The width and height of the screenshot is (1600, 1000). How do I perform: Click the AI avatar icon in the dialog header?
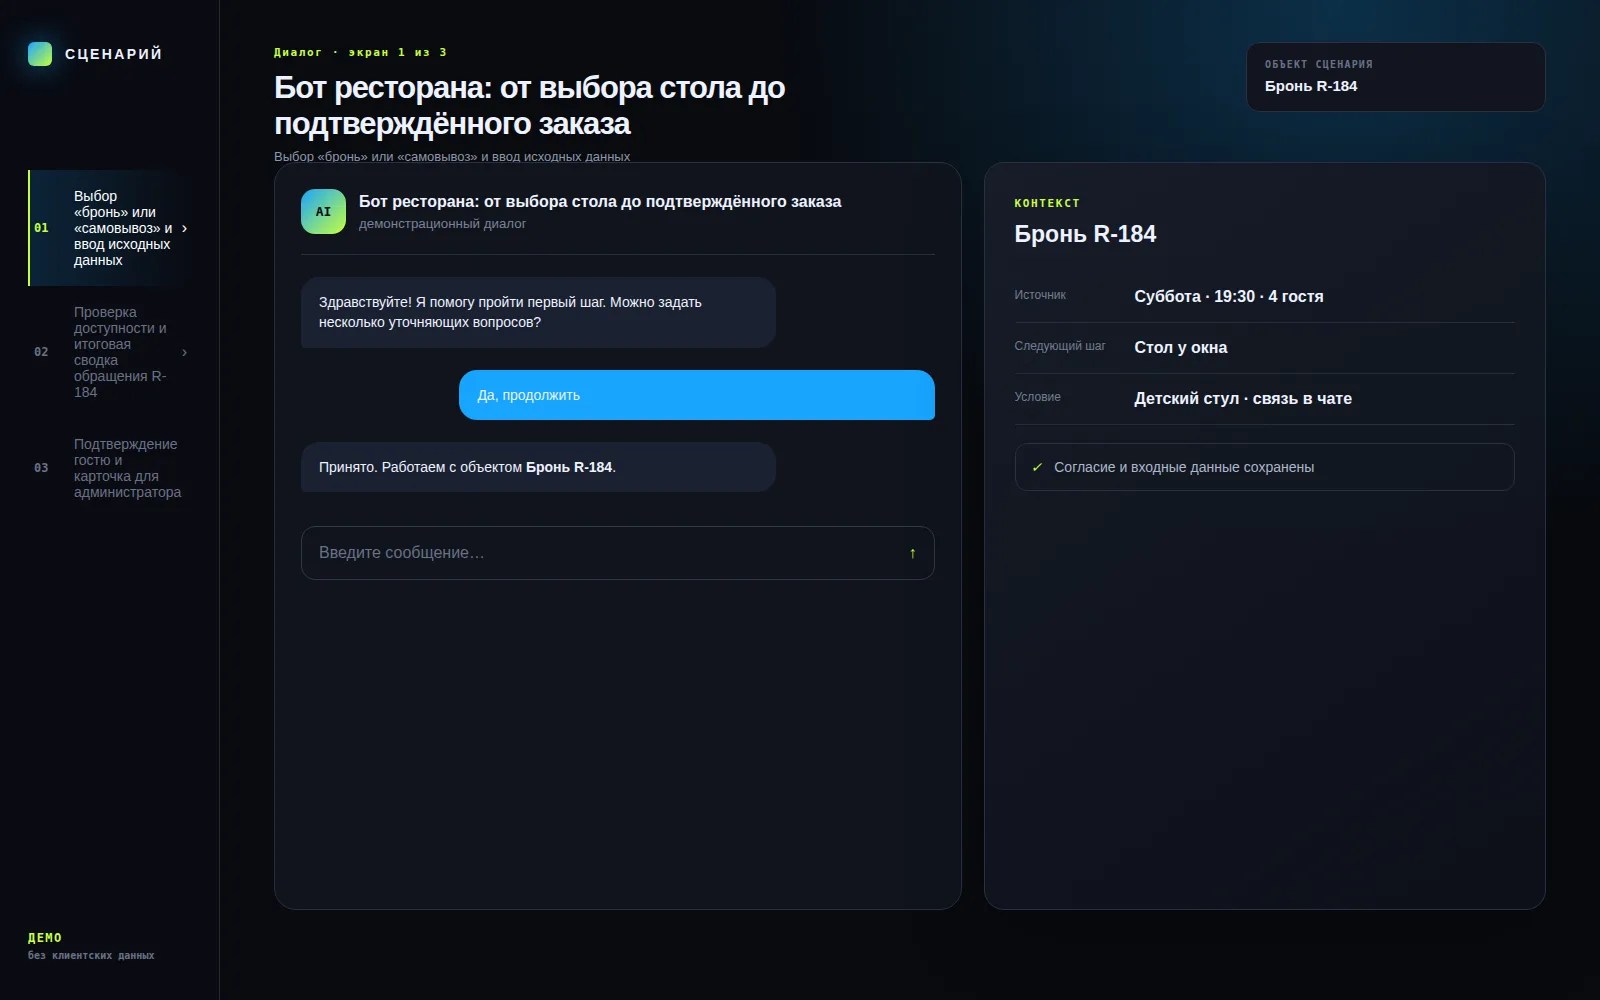pos(323,212)
